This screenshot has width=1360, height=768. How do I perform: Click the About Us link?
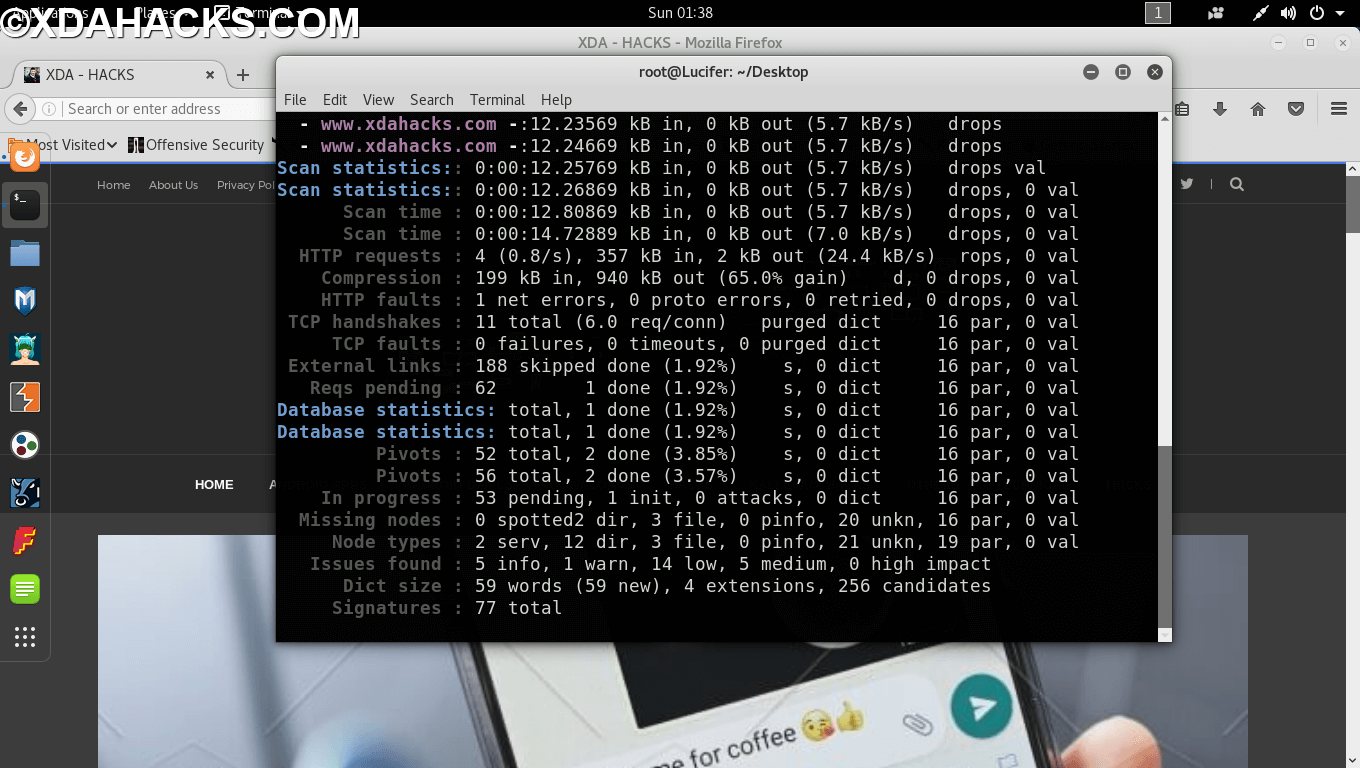(x=173, y=184)
